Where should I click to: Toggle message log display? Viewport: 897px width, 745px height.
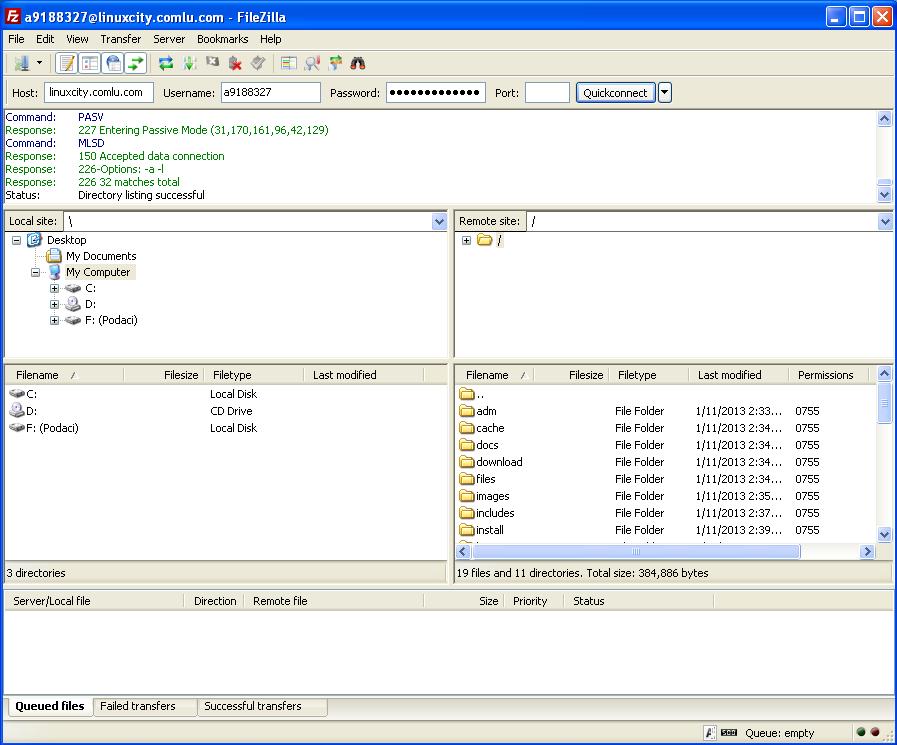tap(67, 63)
